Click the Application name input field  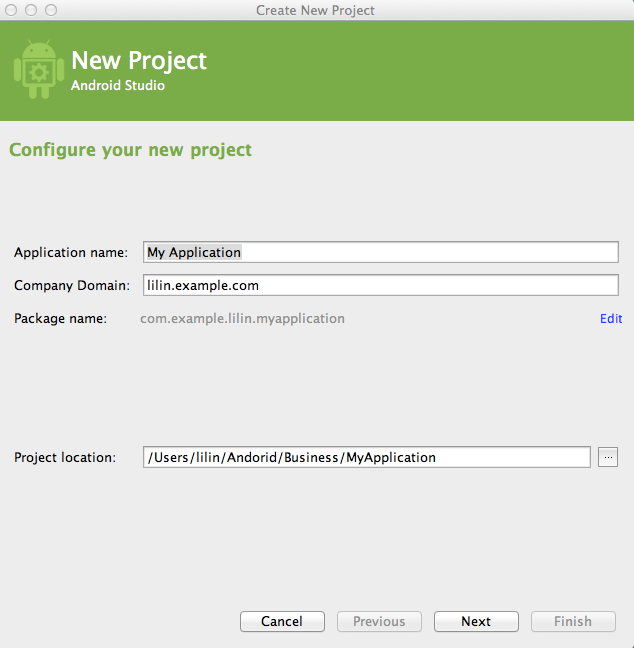381,252
